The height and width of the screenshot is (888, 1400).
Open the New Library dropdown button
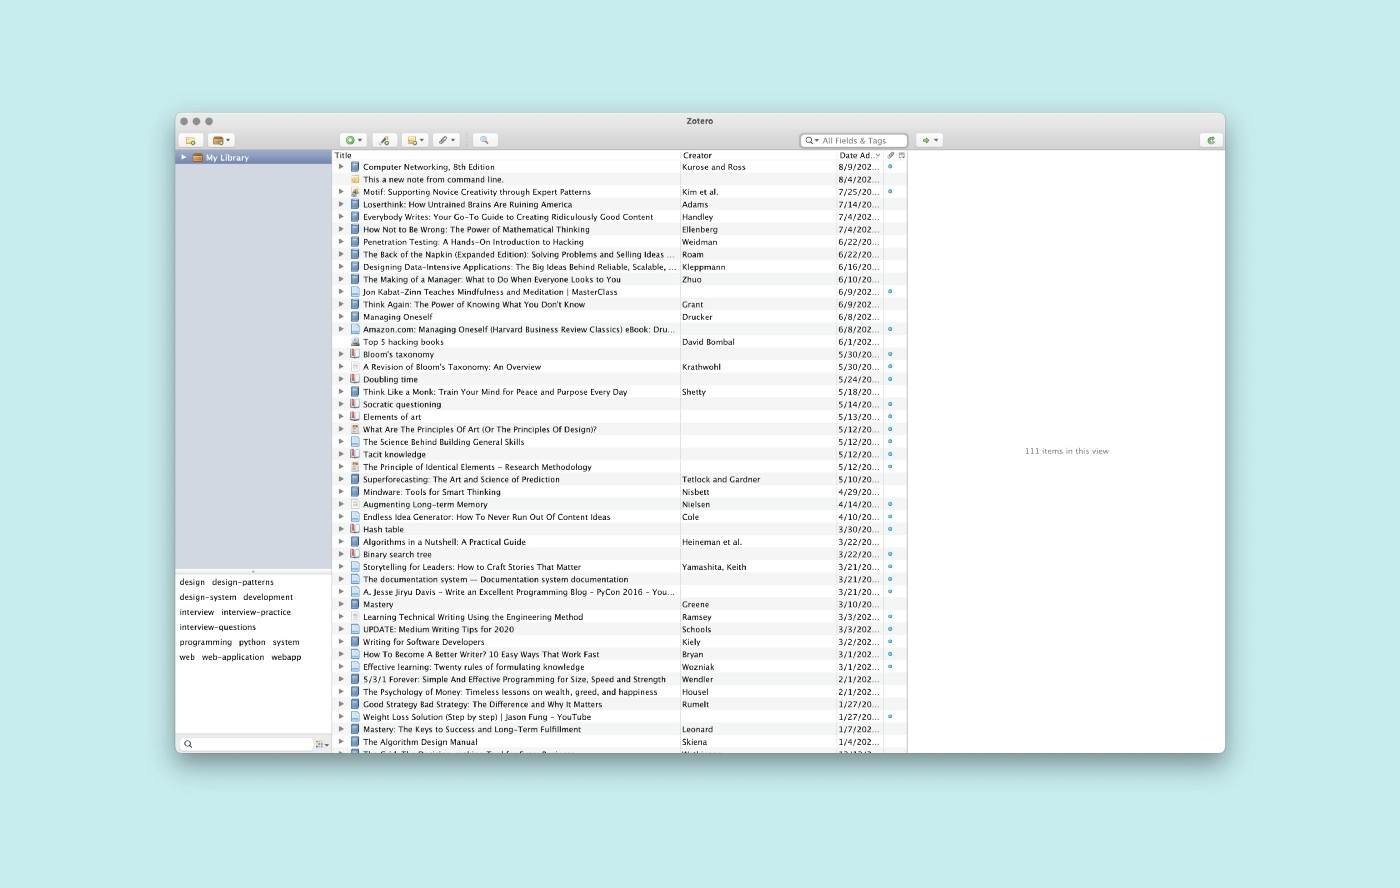click(221, 140)
